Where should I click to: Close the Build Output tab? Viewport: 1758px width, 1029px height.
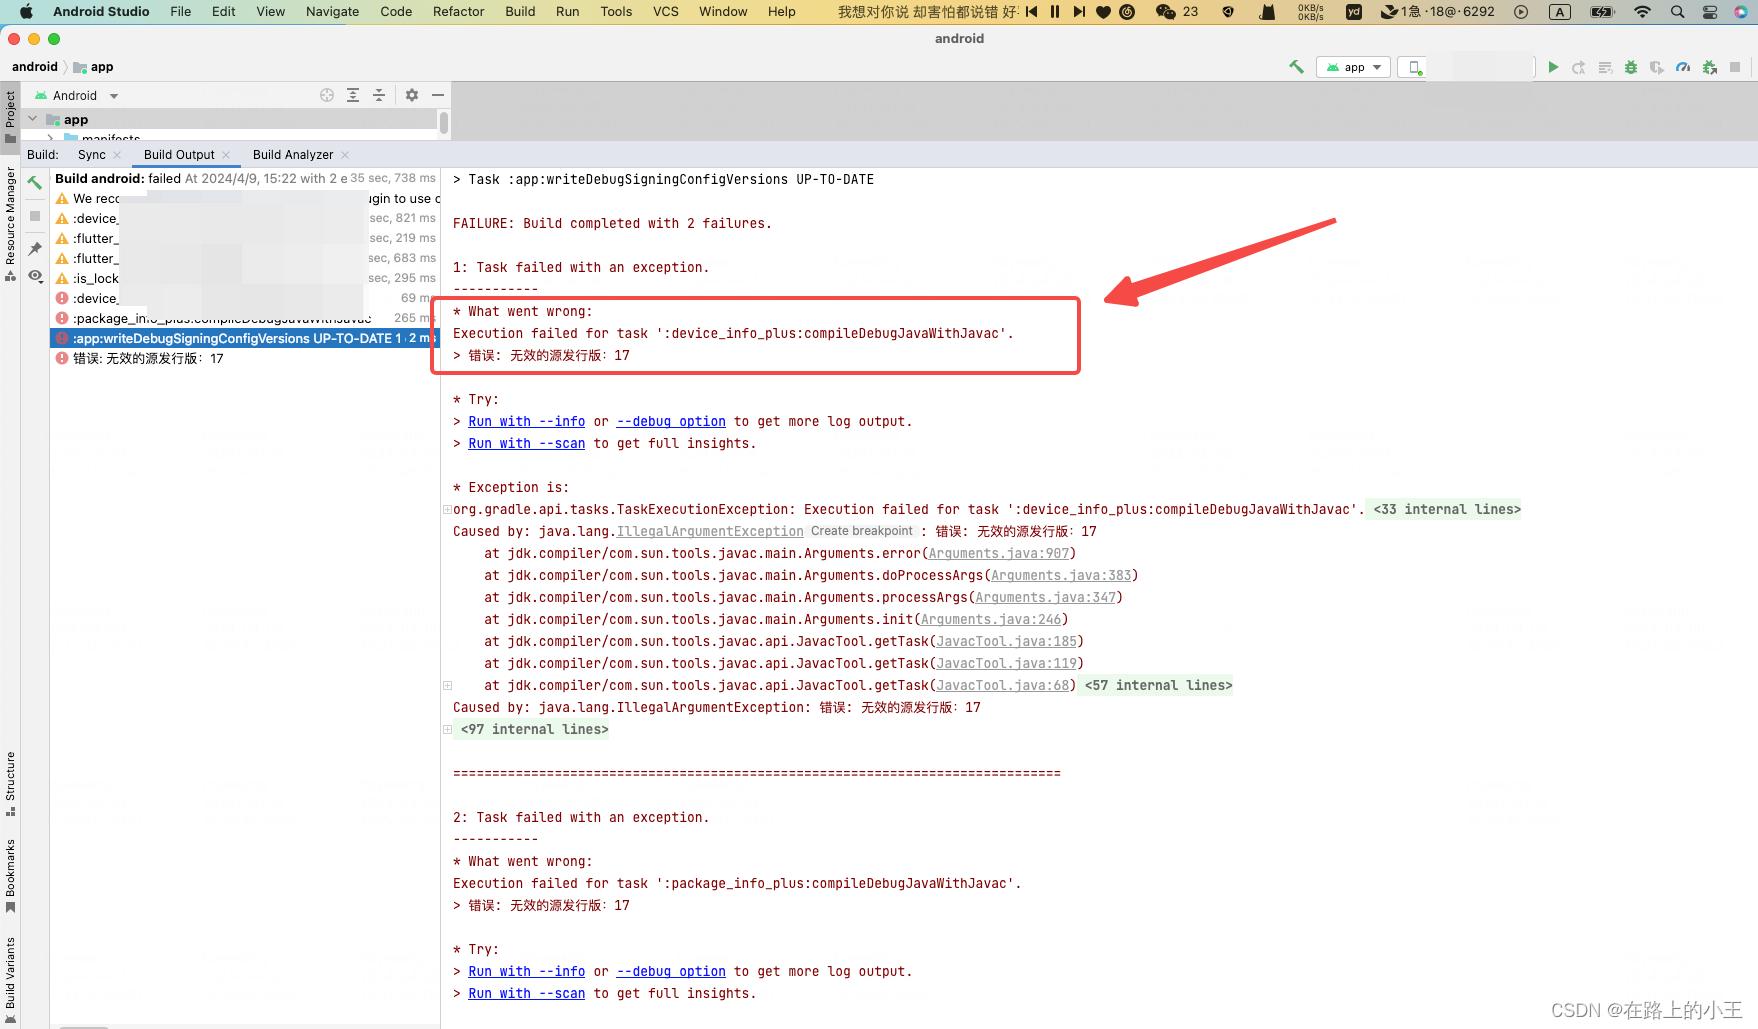tap(226, 155)
